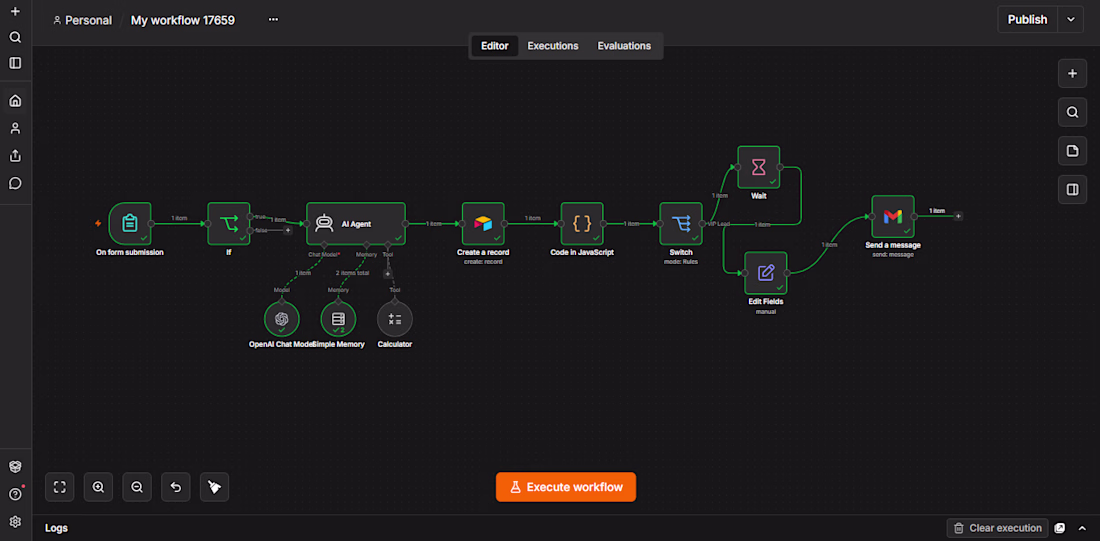Screen dimensions: 1100x541
Task: Go to the Home icon in sidebar
Action: pyautogui.click(x=15, y=101)
